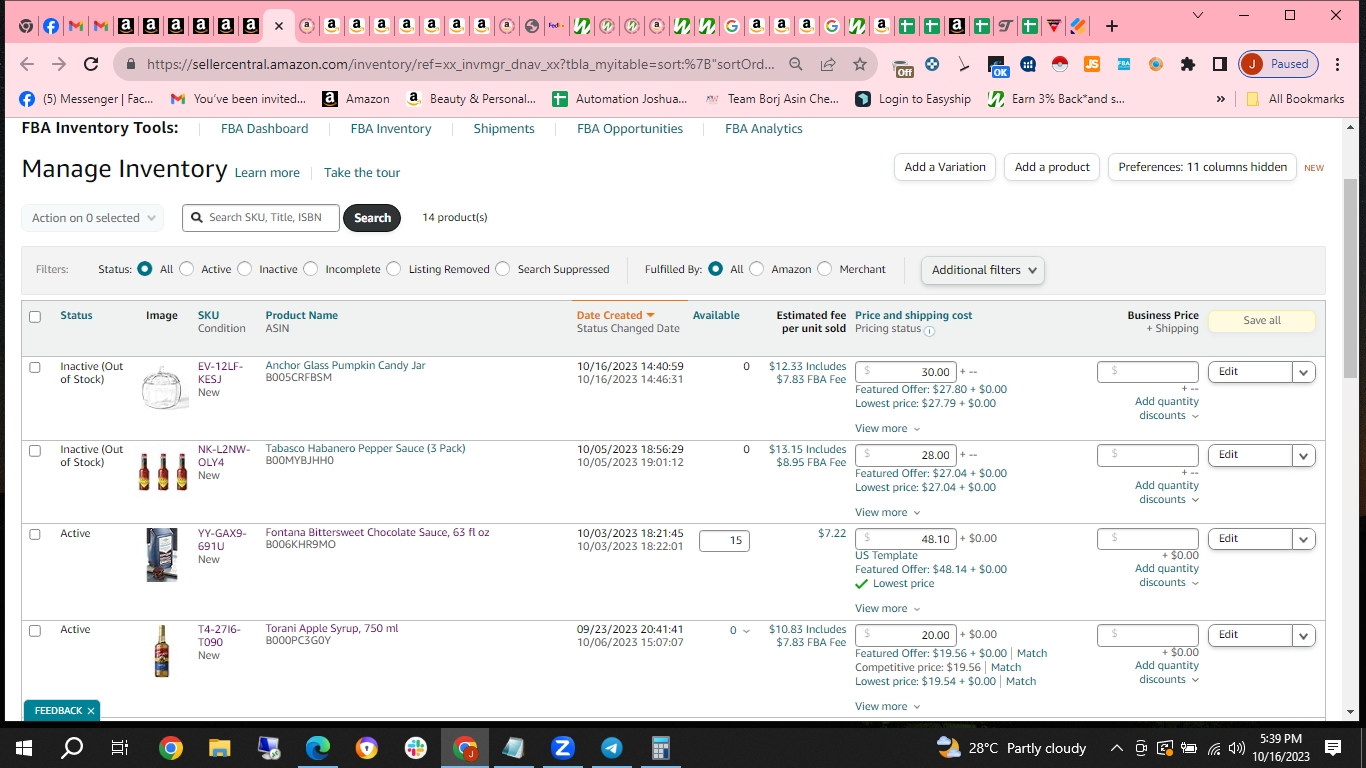Launch Microsoft Edge from the taskbar

pyautogui.click(x=318, y=747)
